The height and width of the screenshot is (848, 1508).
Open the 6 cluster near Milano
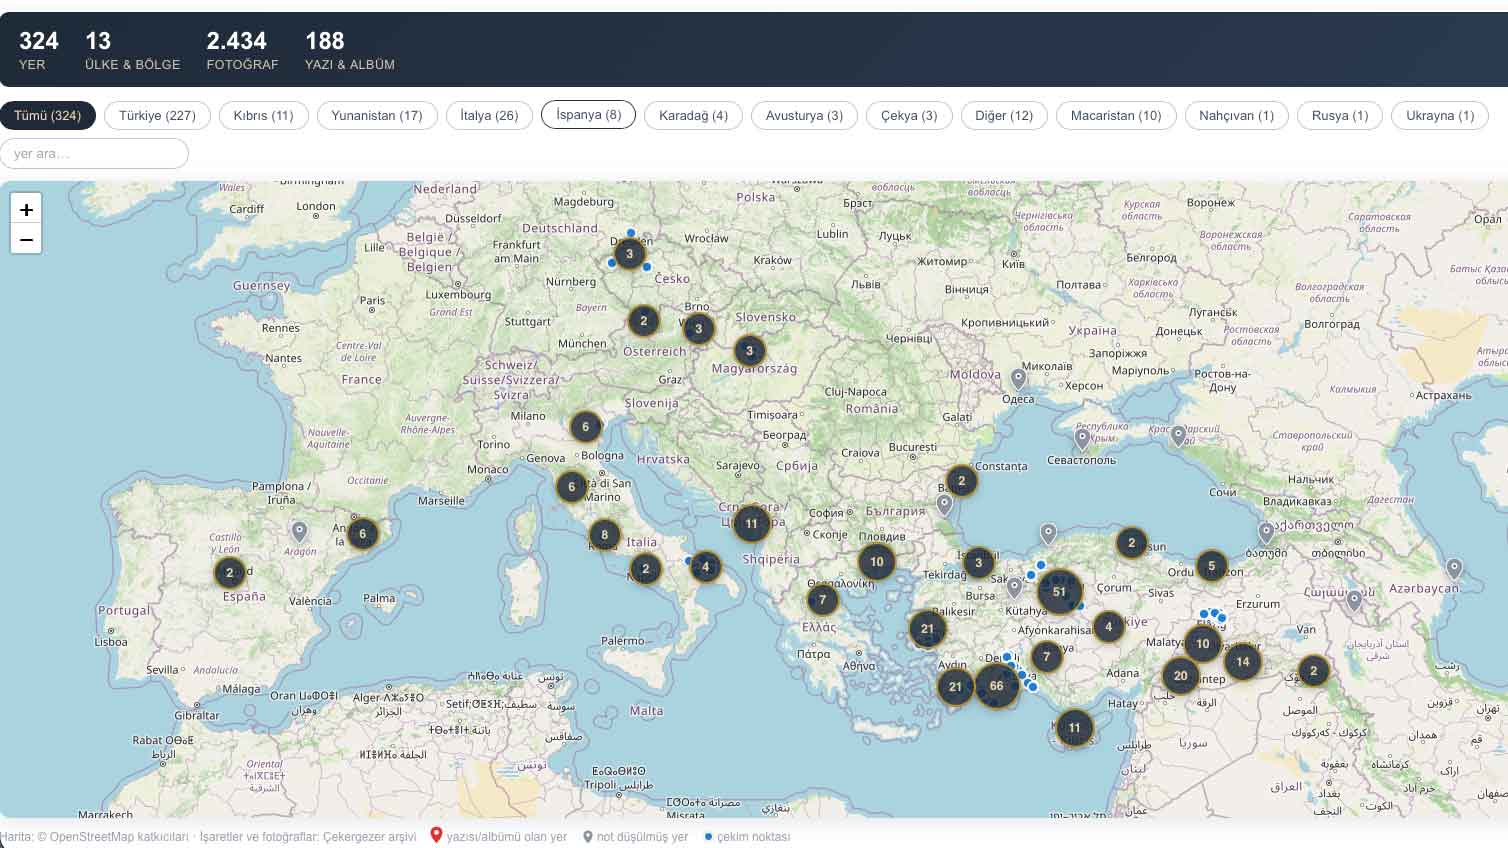pos(586,427)
